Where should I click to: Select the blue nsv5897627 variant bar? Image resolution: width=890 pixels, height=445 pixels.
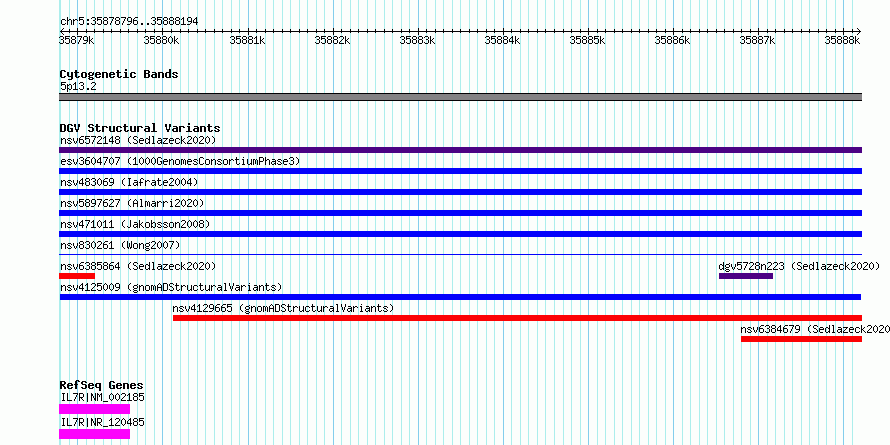coord(460,213)
